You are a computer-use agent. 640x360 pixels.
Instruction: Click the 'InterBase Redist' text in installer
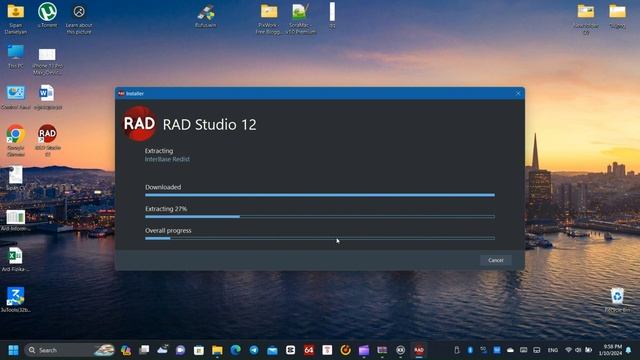pyautogui.click(x=167, y=159)
